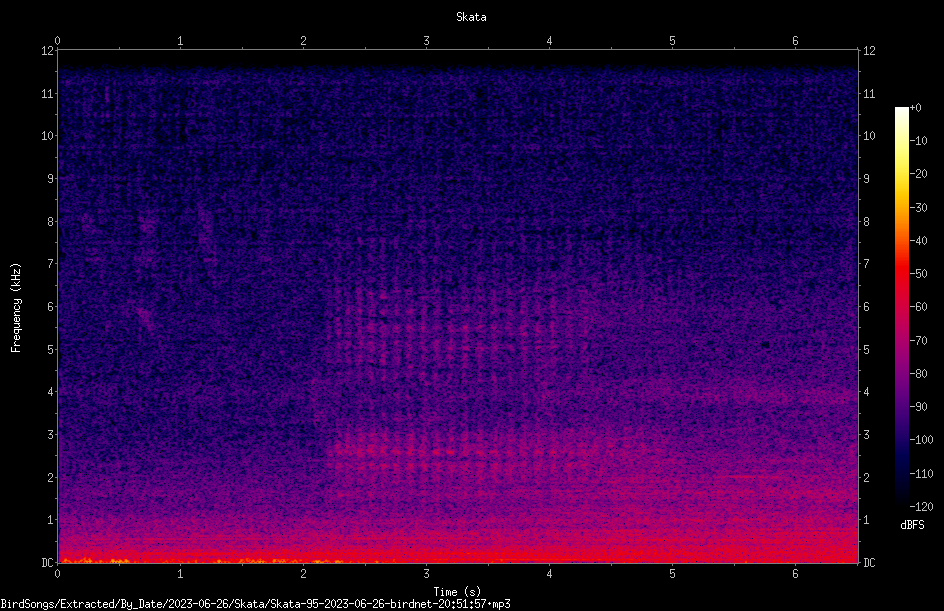Click the 'Skata' title above the spectrogram
This screenshot has height=611, width=944.
click(x=471, y=17)
